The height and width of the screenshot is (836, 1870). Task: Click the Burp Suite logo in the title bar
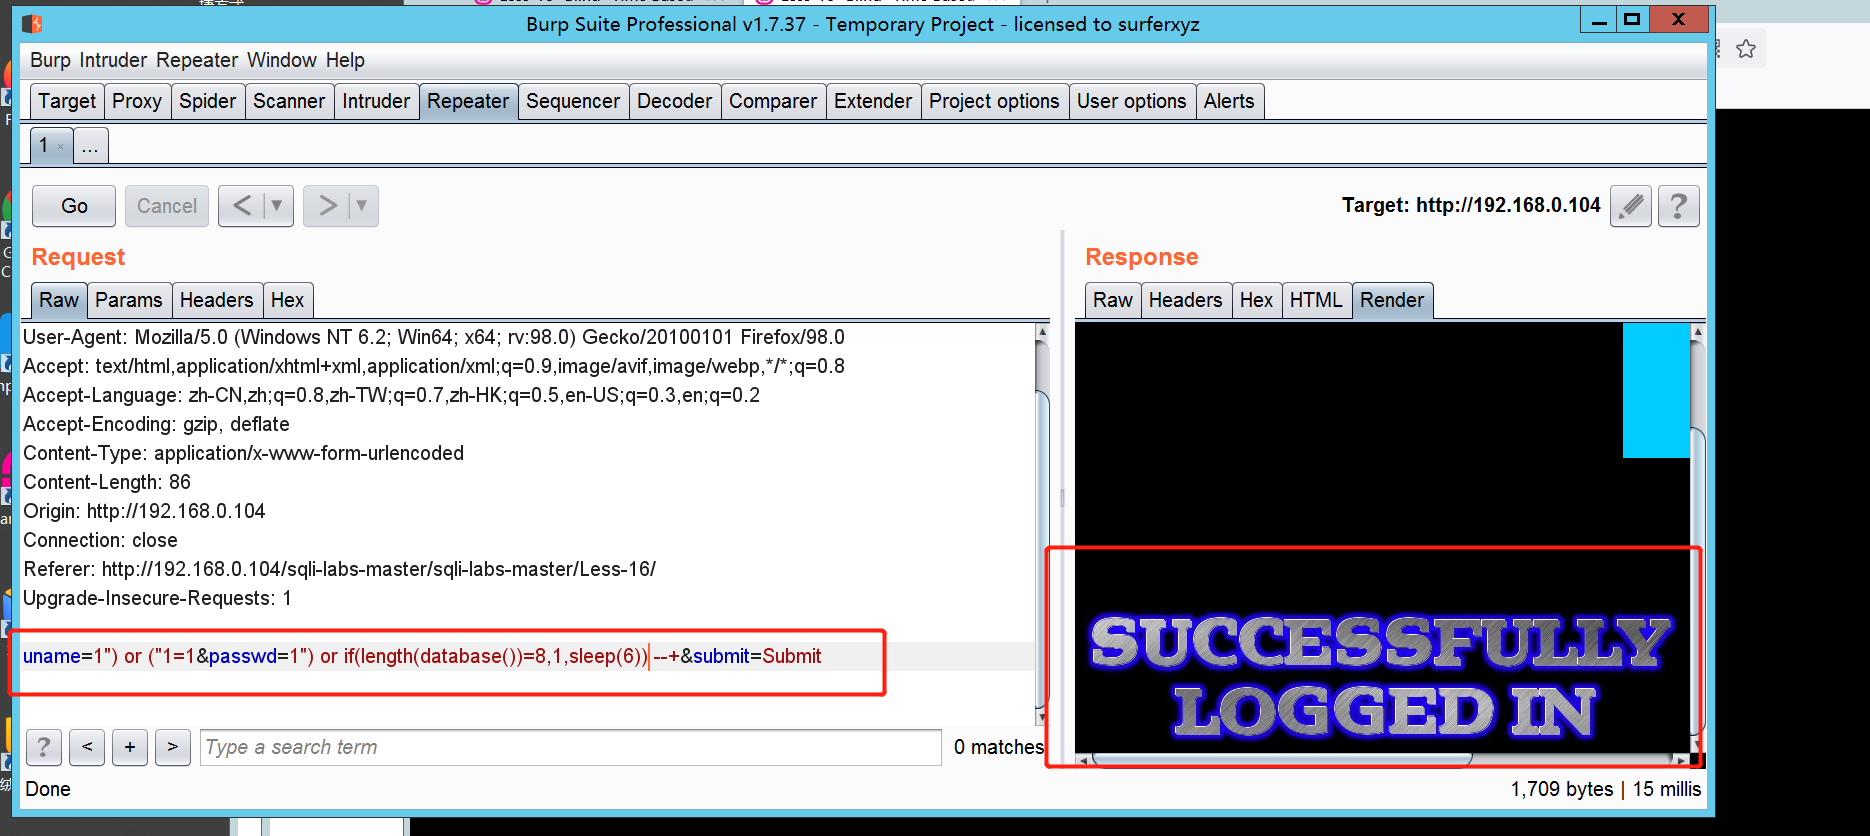click(x=32, y=23)
